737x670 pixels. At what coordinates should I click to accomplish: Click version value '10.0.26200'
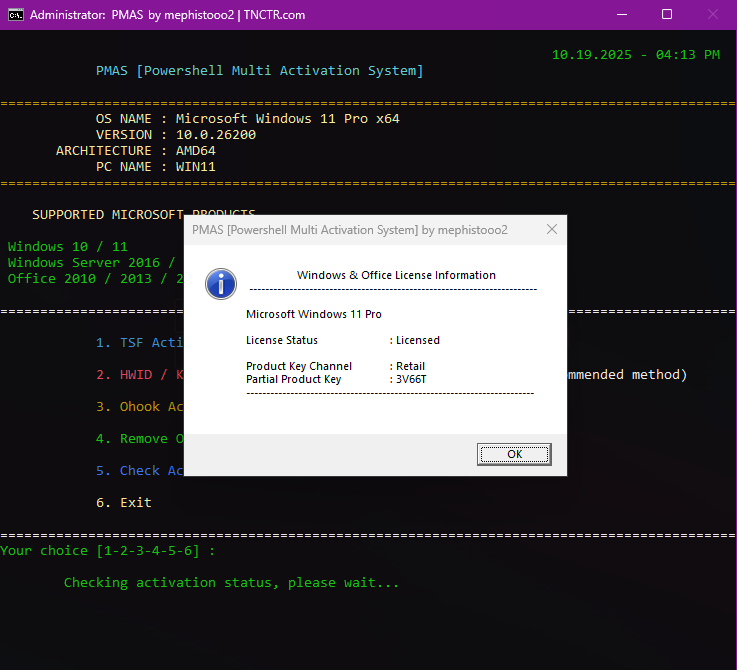pyautogui.click(x=216, y=135)
